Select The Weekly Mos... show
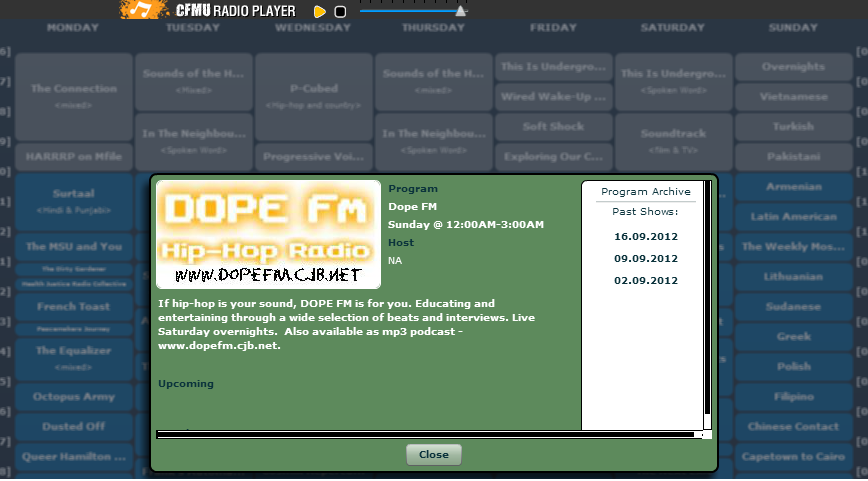This screenshot has height=481, width=868. [794, 247]
